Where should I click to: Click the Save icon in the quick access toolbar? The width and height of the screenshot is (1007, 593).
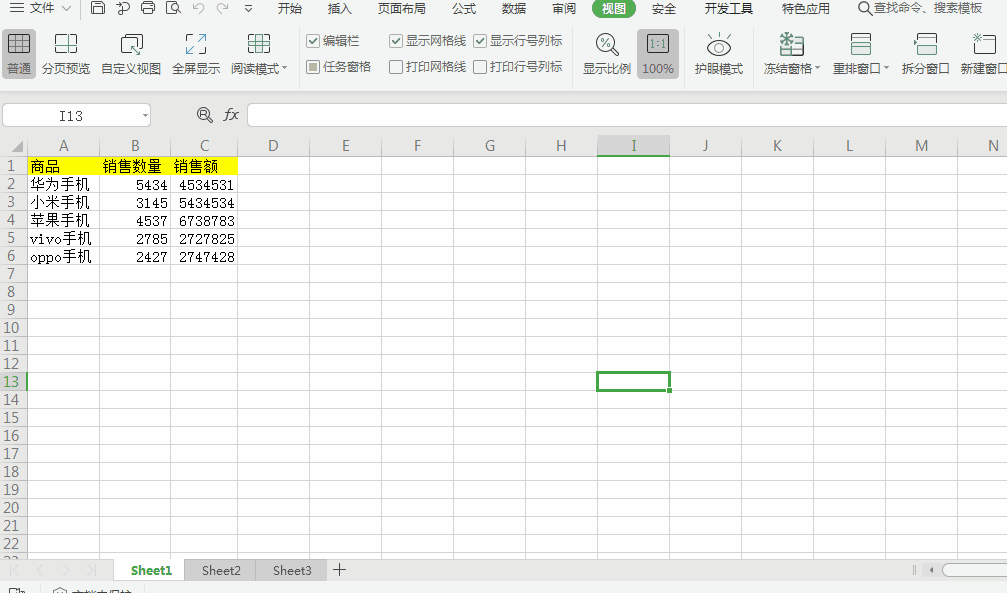[98, 8]
